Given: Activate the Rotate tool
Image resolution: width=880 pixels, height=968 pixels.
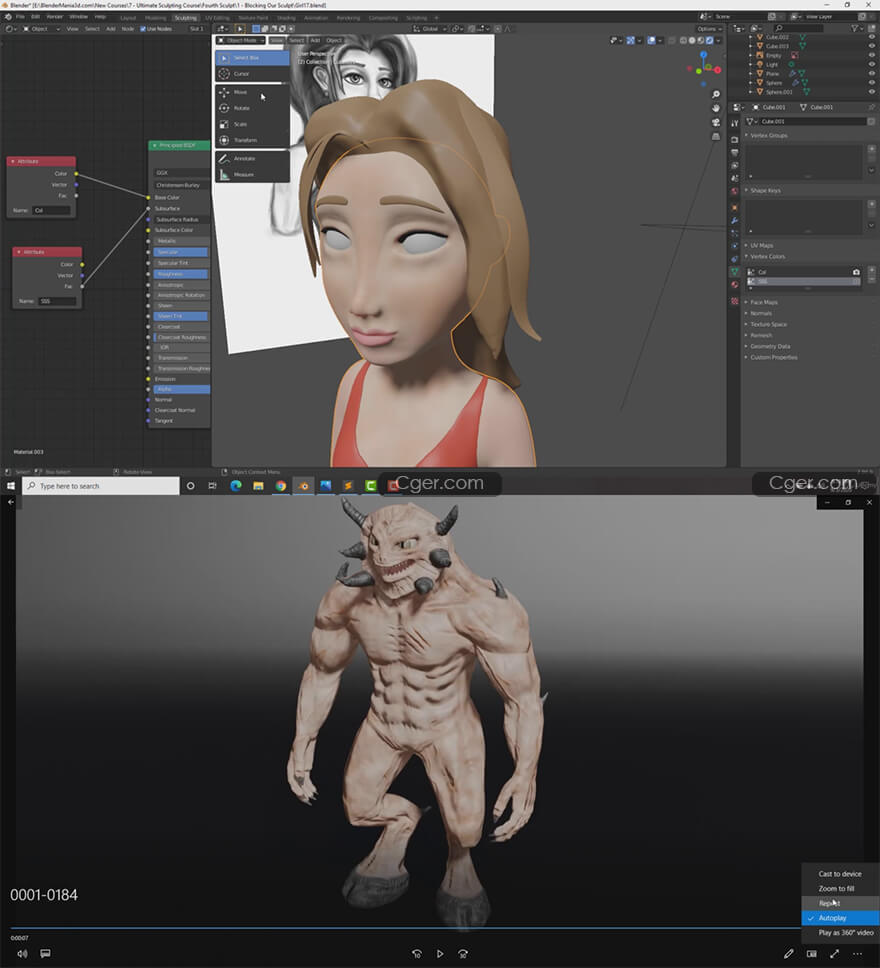Looking at the screenshot, I should click(252, 108).
